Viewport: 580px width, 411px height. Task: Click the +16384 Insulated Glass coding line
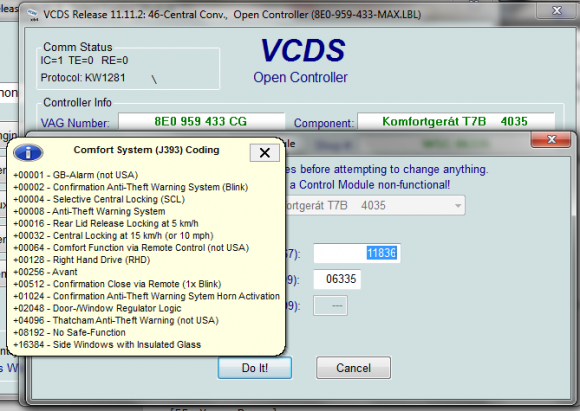[x=107, y=344]
